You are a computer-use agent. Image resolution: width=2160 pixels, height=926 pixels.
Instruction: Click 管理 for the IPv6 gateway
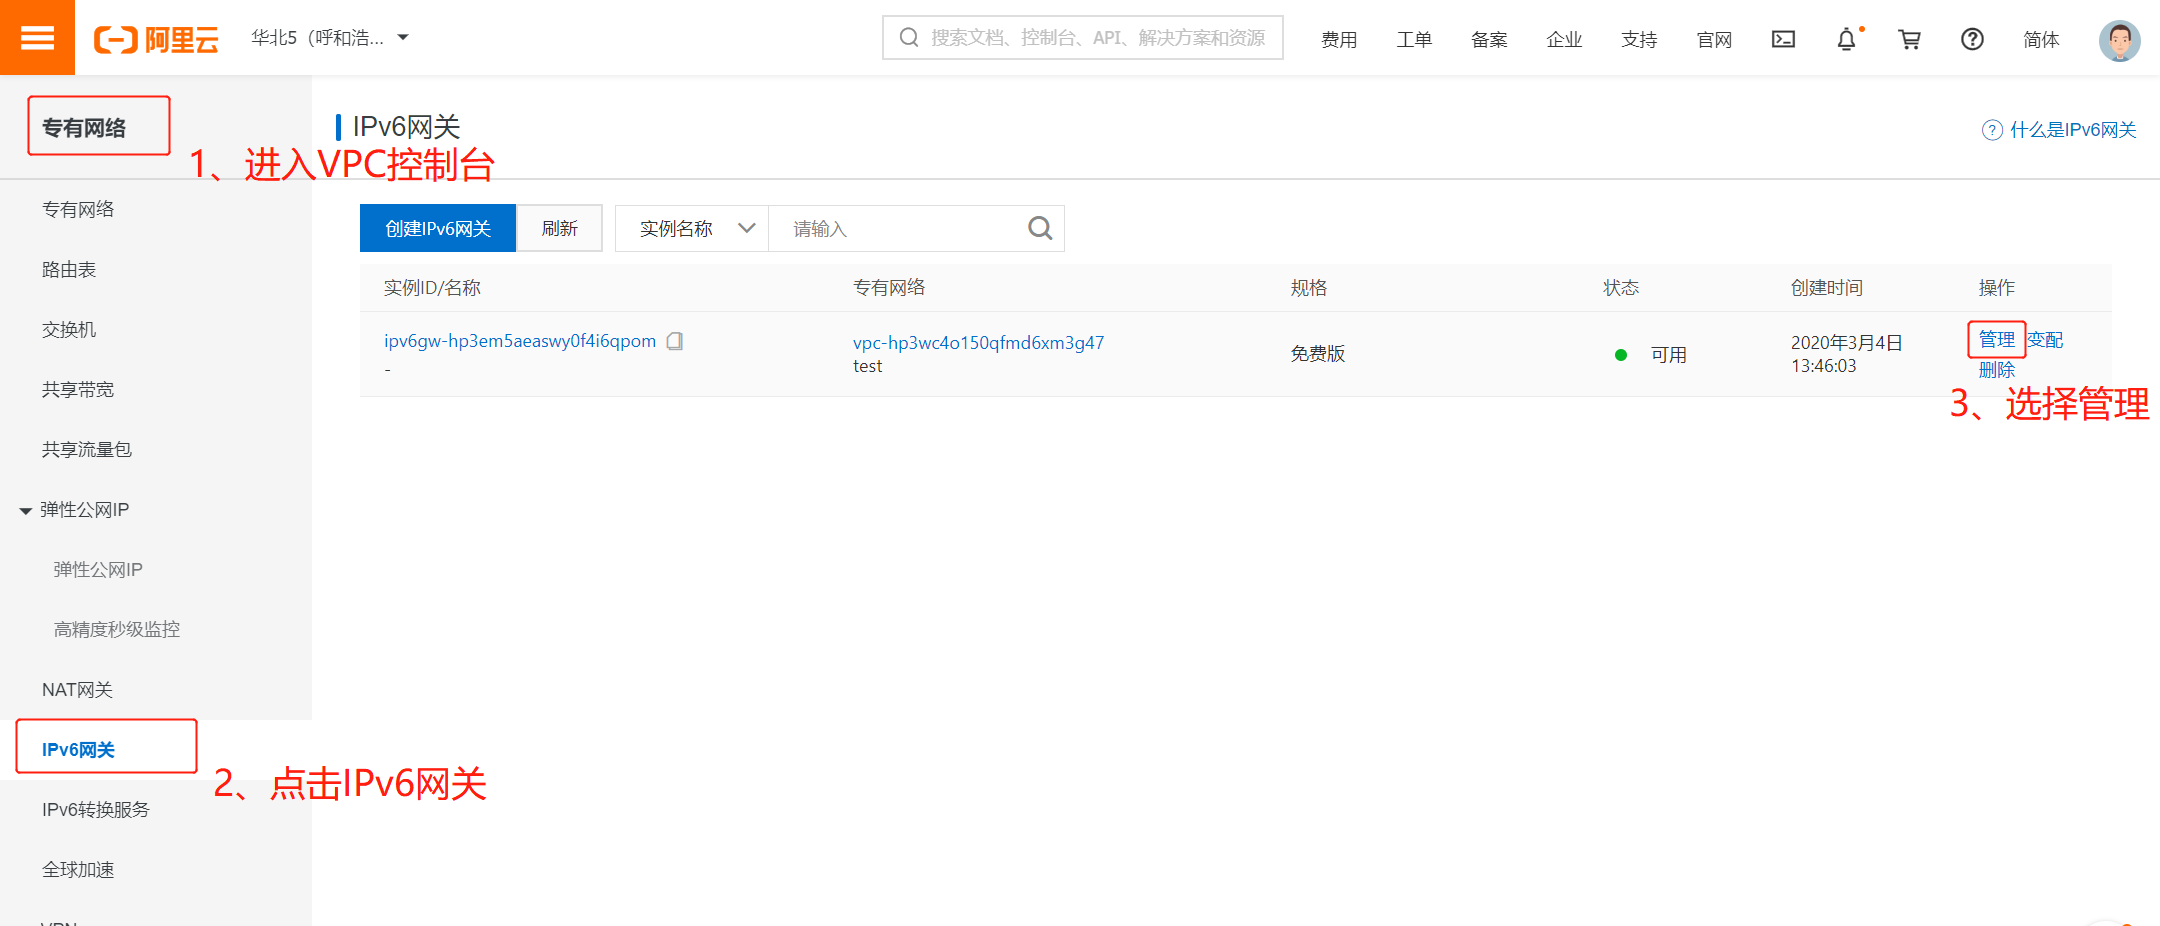pos(1996,340)
